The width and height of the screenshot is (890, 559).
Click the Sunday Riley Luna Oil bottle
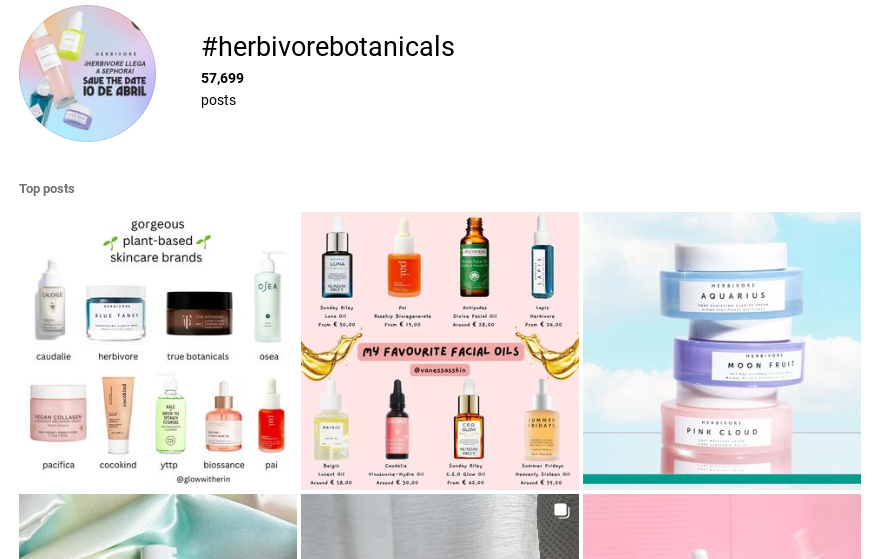[x=337, y=258]
